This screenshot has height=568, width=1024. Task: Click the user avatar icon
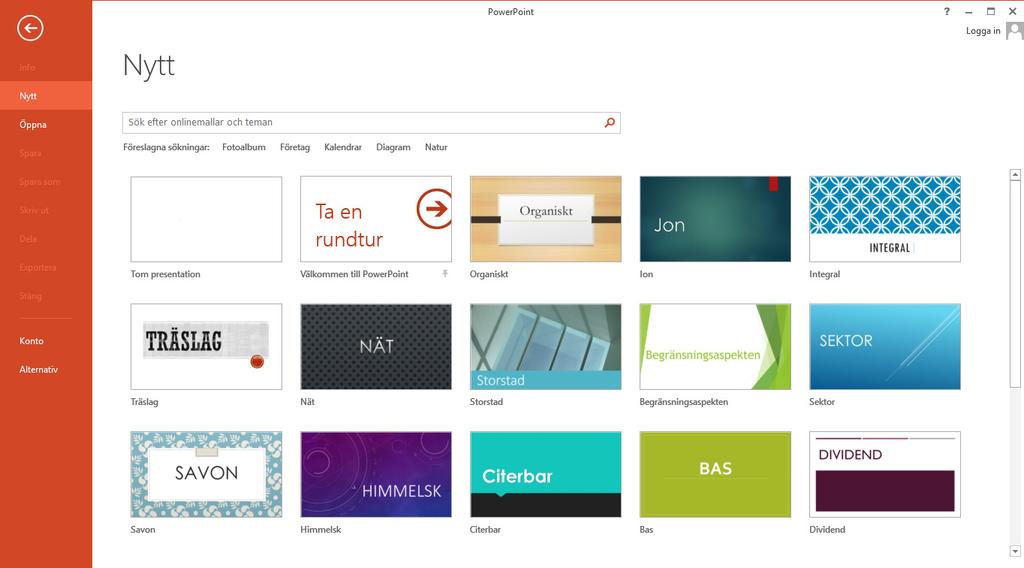[1014, 31]
